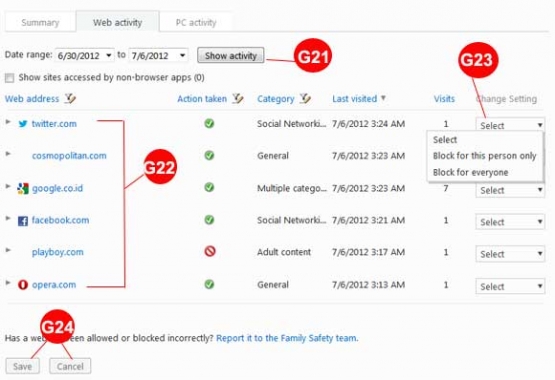The width and height of the screenshot is (555, 380).
Task: Click the Cancel button
Action: click(x=70, y=366)
